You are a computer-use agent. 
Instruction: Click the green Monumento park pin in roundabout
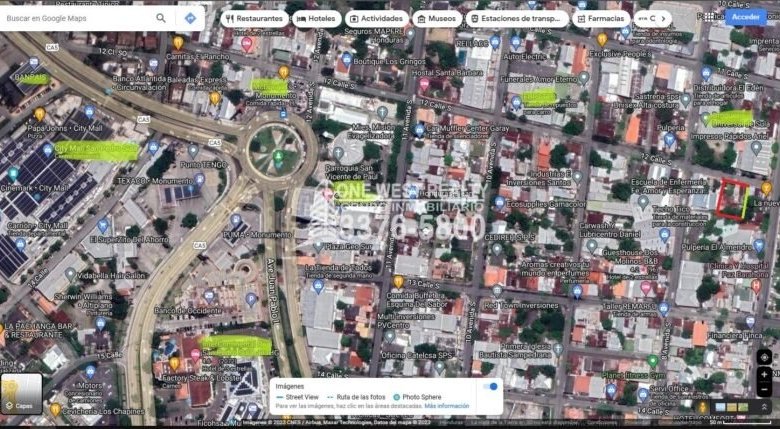pyautogui.click(x=279, y=156)
